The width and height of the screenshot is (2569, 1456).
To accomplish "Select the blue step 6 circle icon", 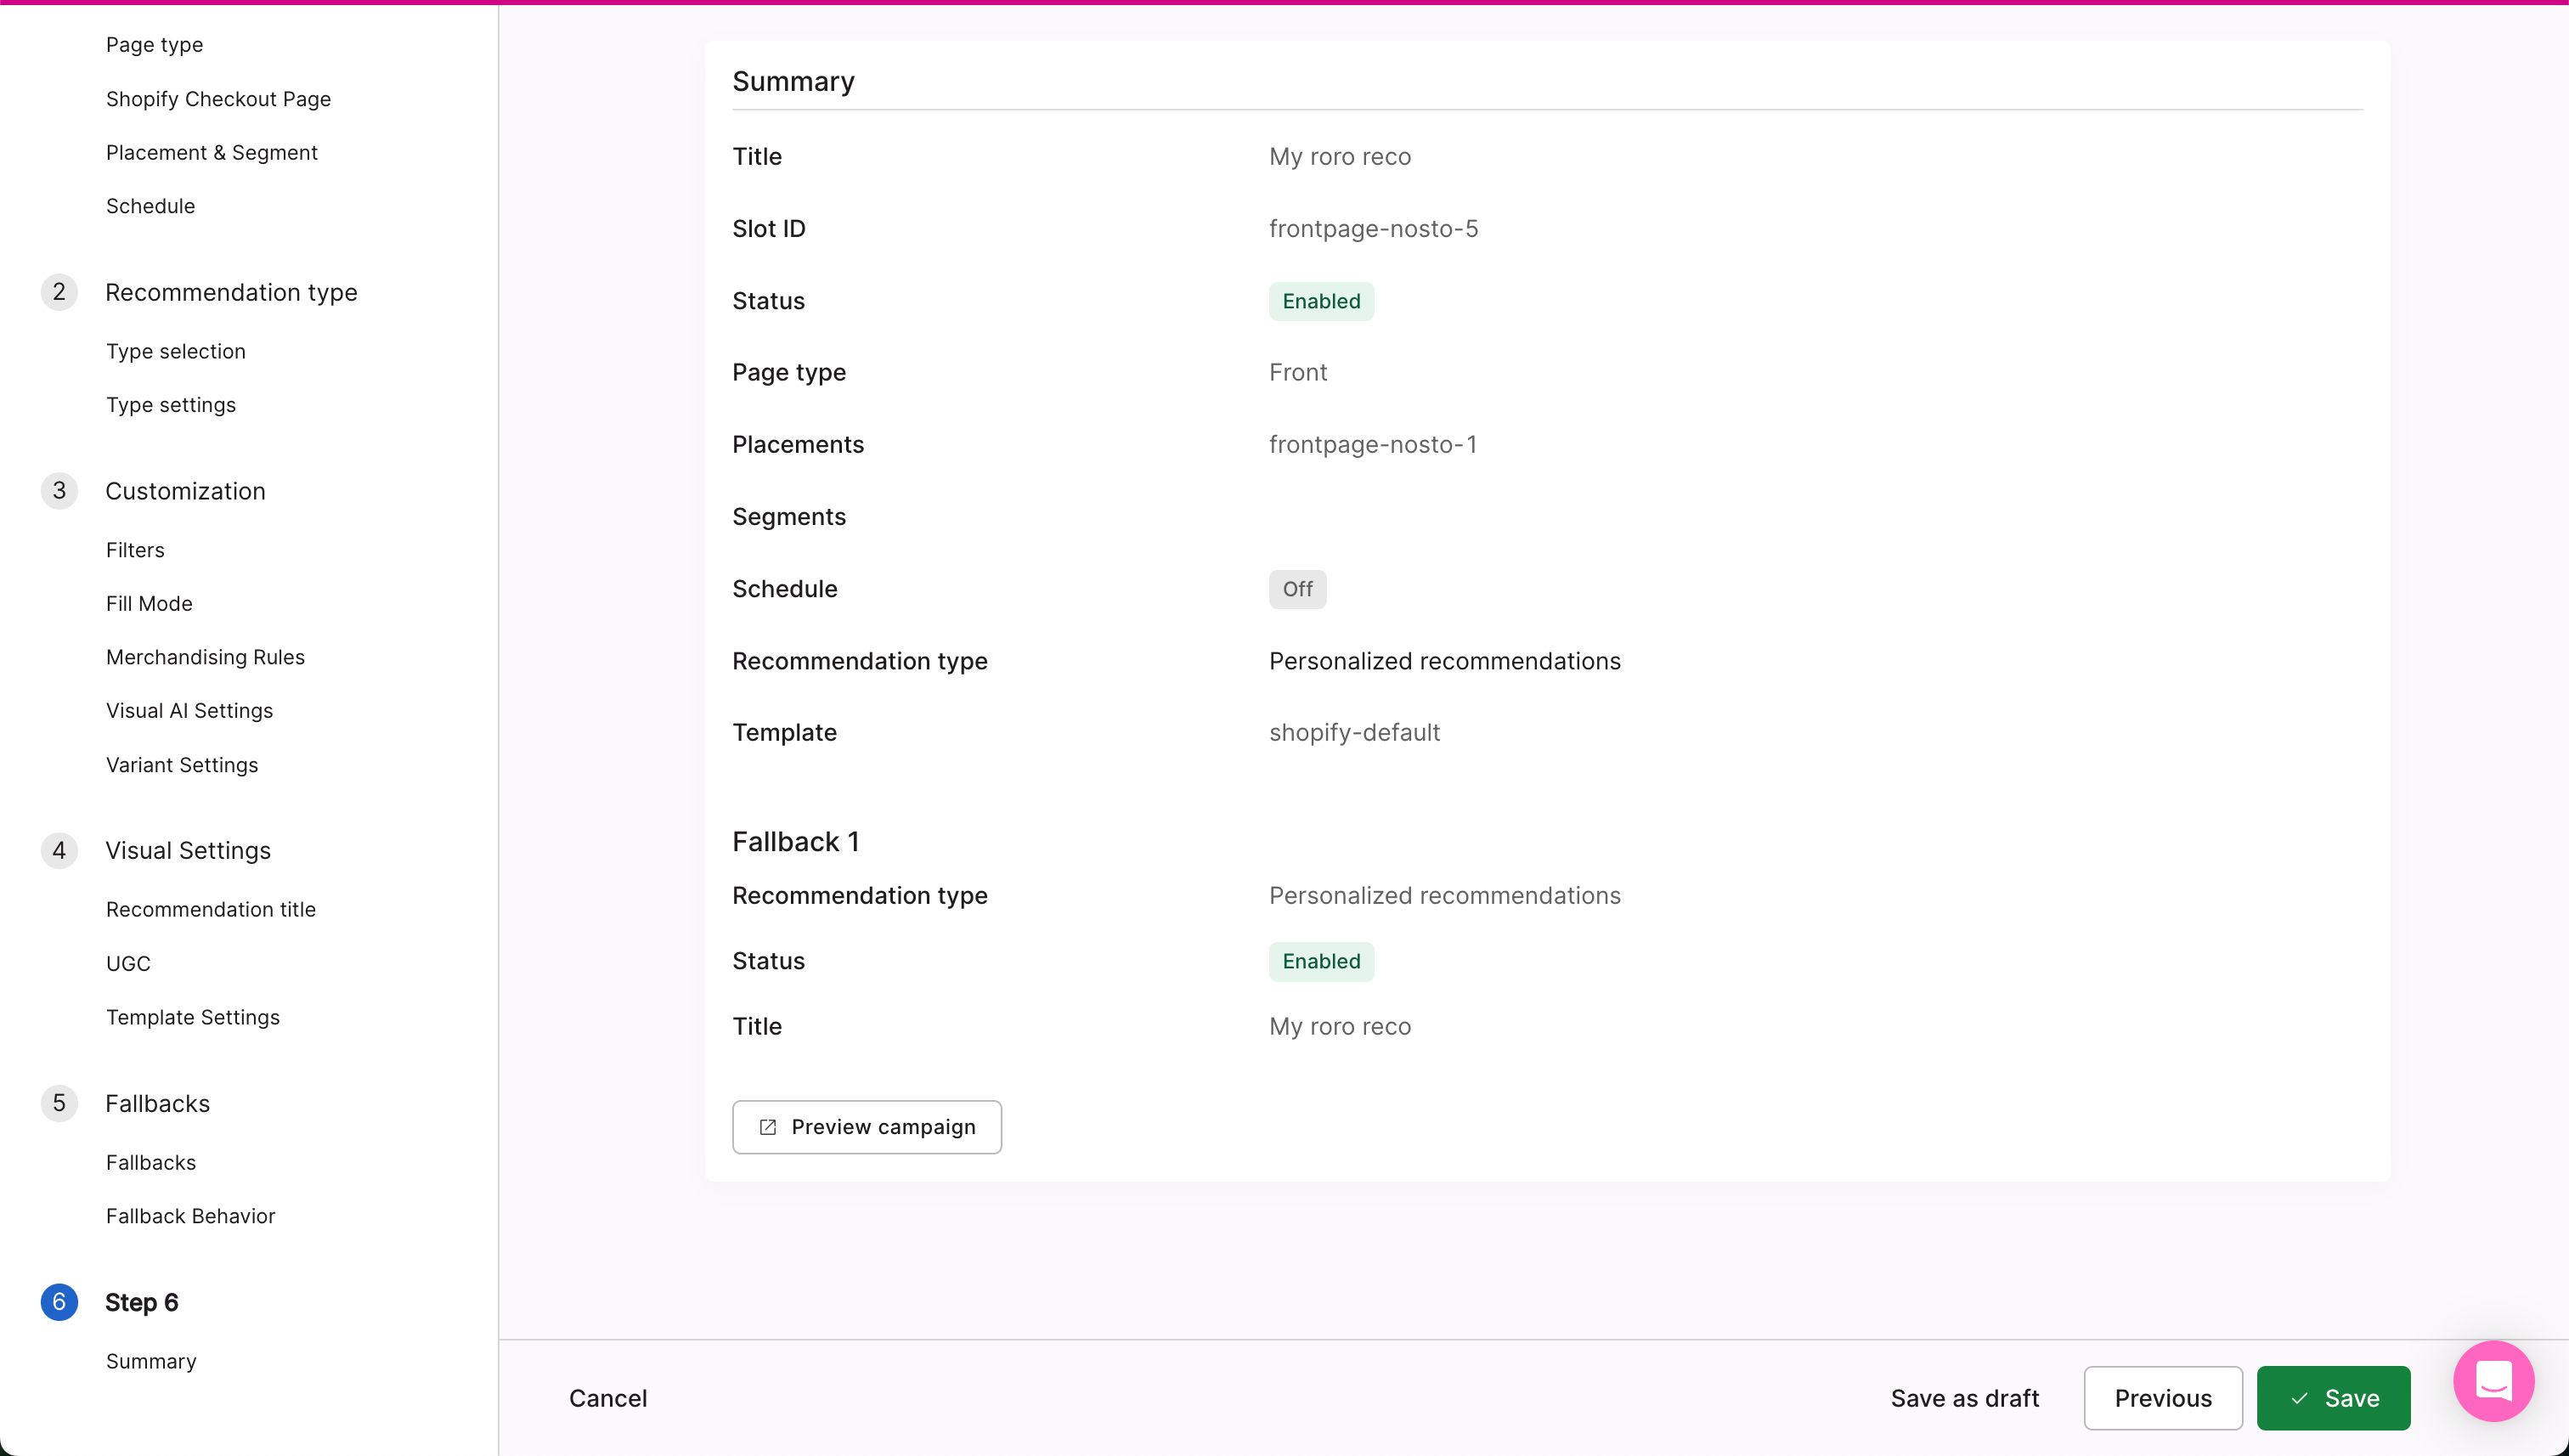I will point(59,1302).
